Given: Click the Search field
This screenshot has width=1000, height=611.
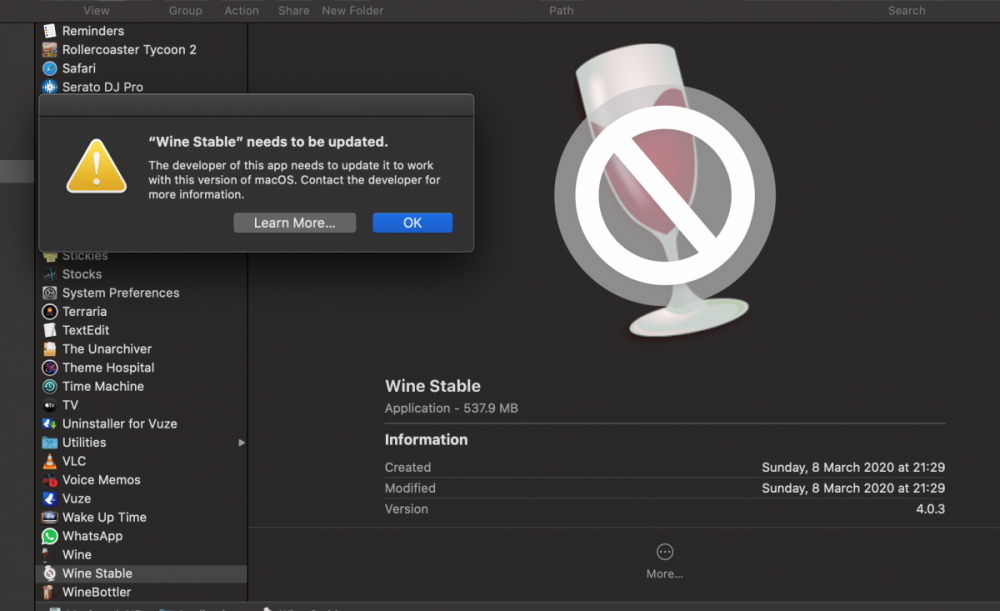Looking at the screenshot, I should point(906,10).
